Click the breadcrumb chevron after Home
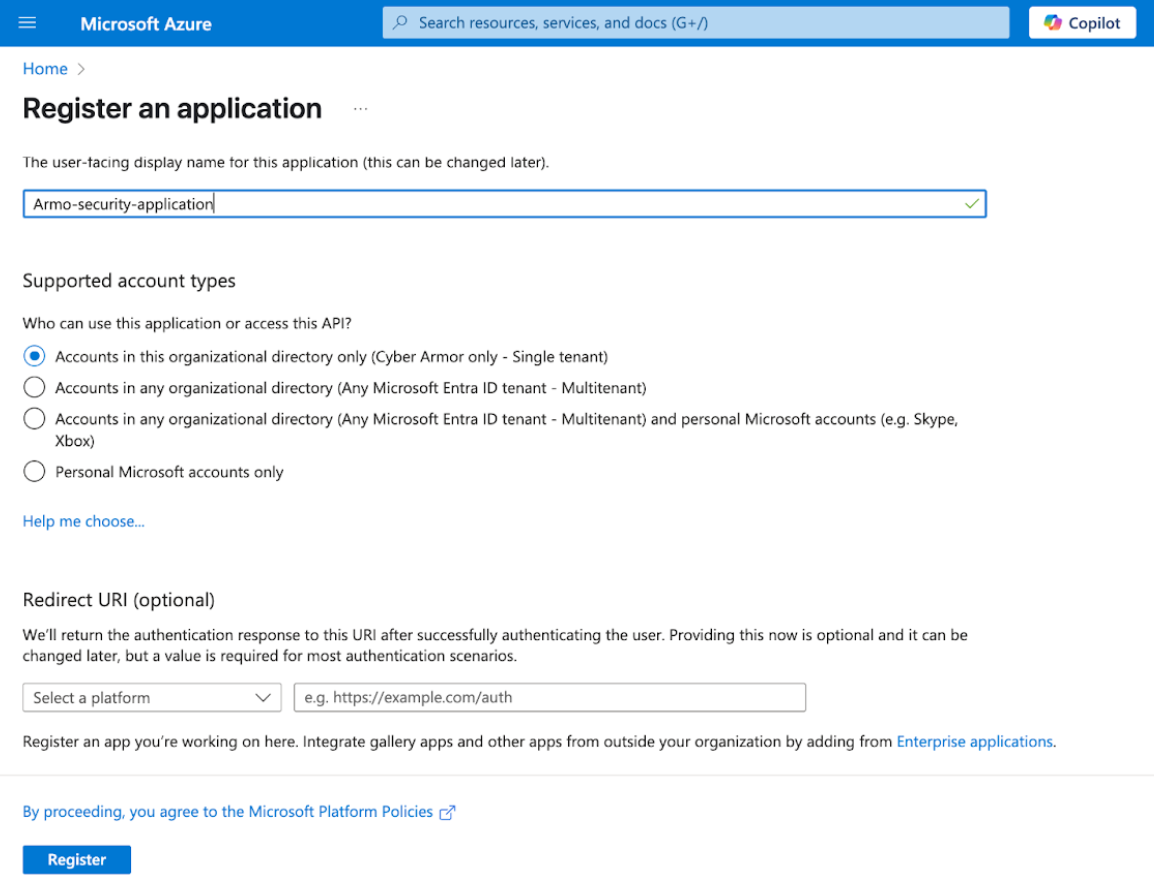This screenshot has height=881, width=1154. [81, 68]
